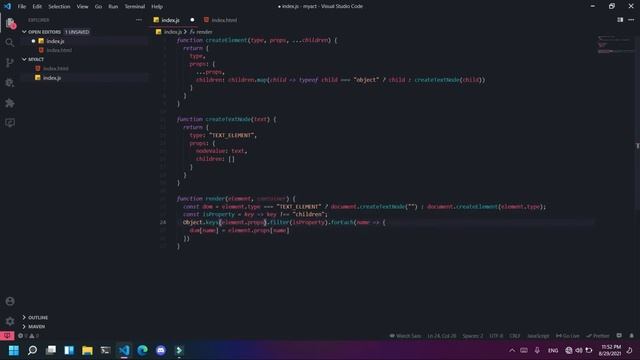Toggle the microphone icon in the system tray
Viewport: 640px width, 360px height.
pos(537,350)
